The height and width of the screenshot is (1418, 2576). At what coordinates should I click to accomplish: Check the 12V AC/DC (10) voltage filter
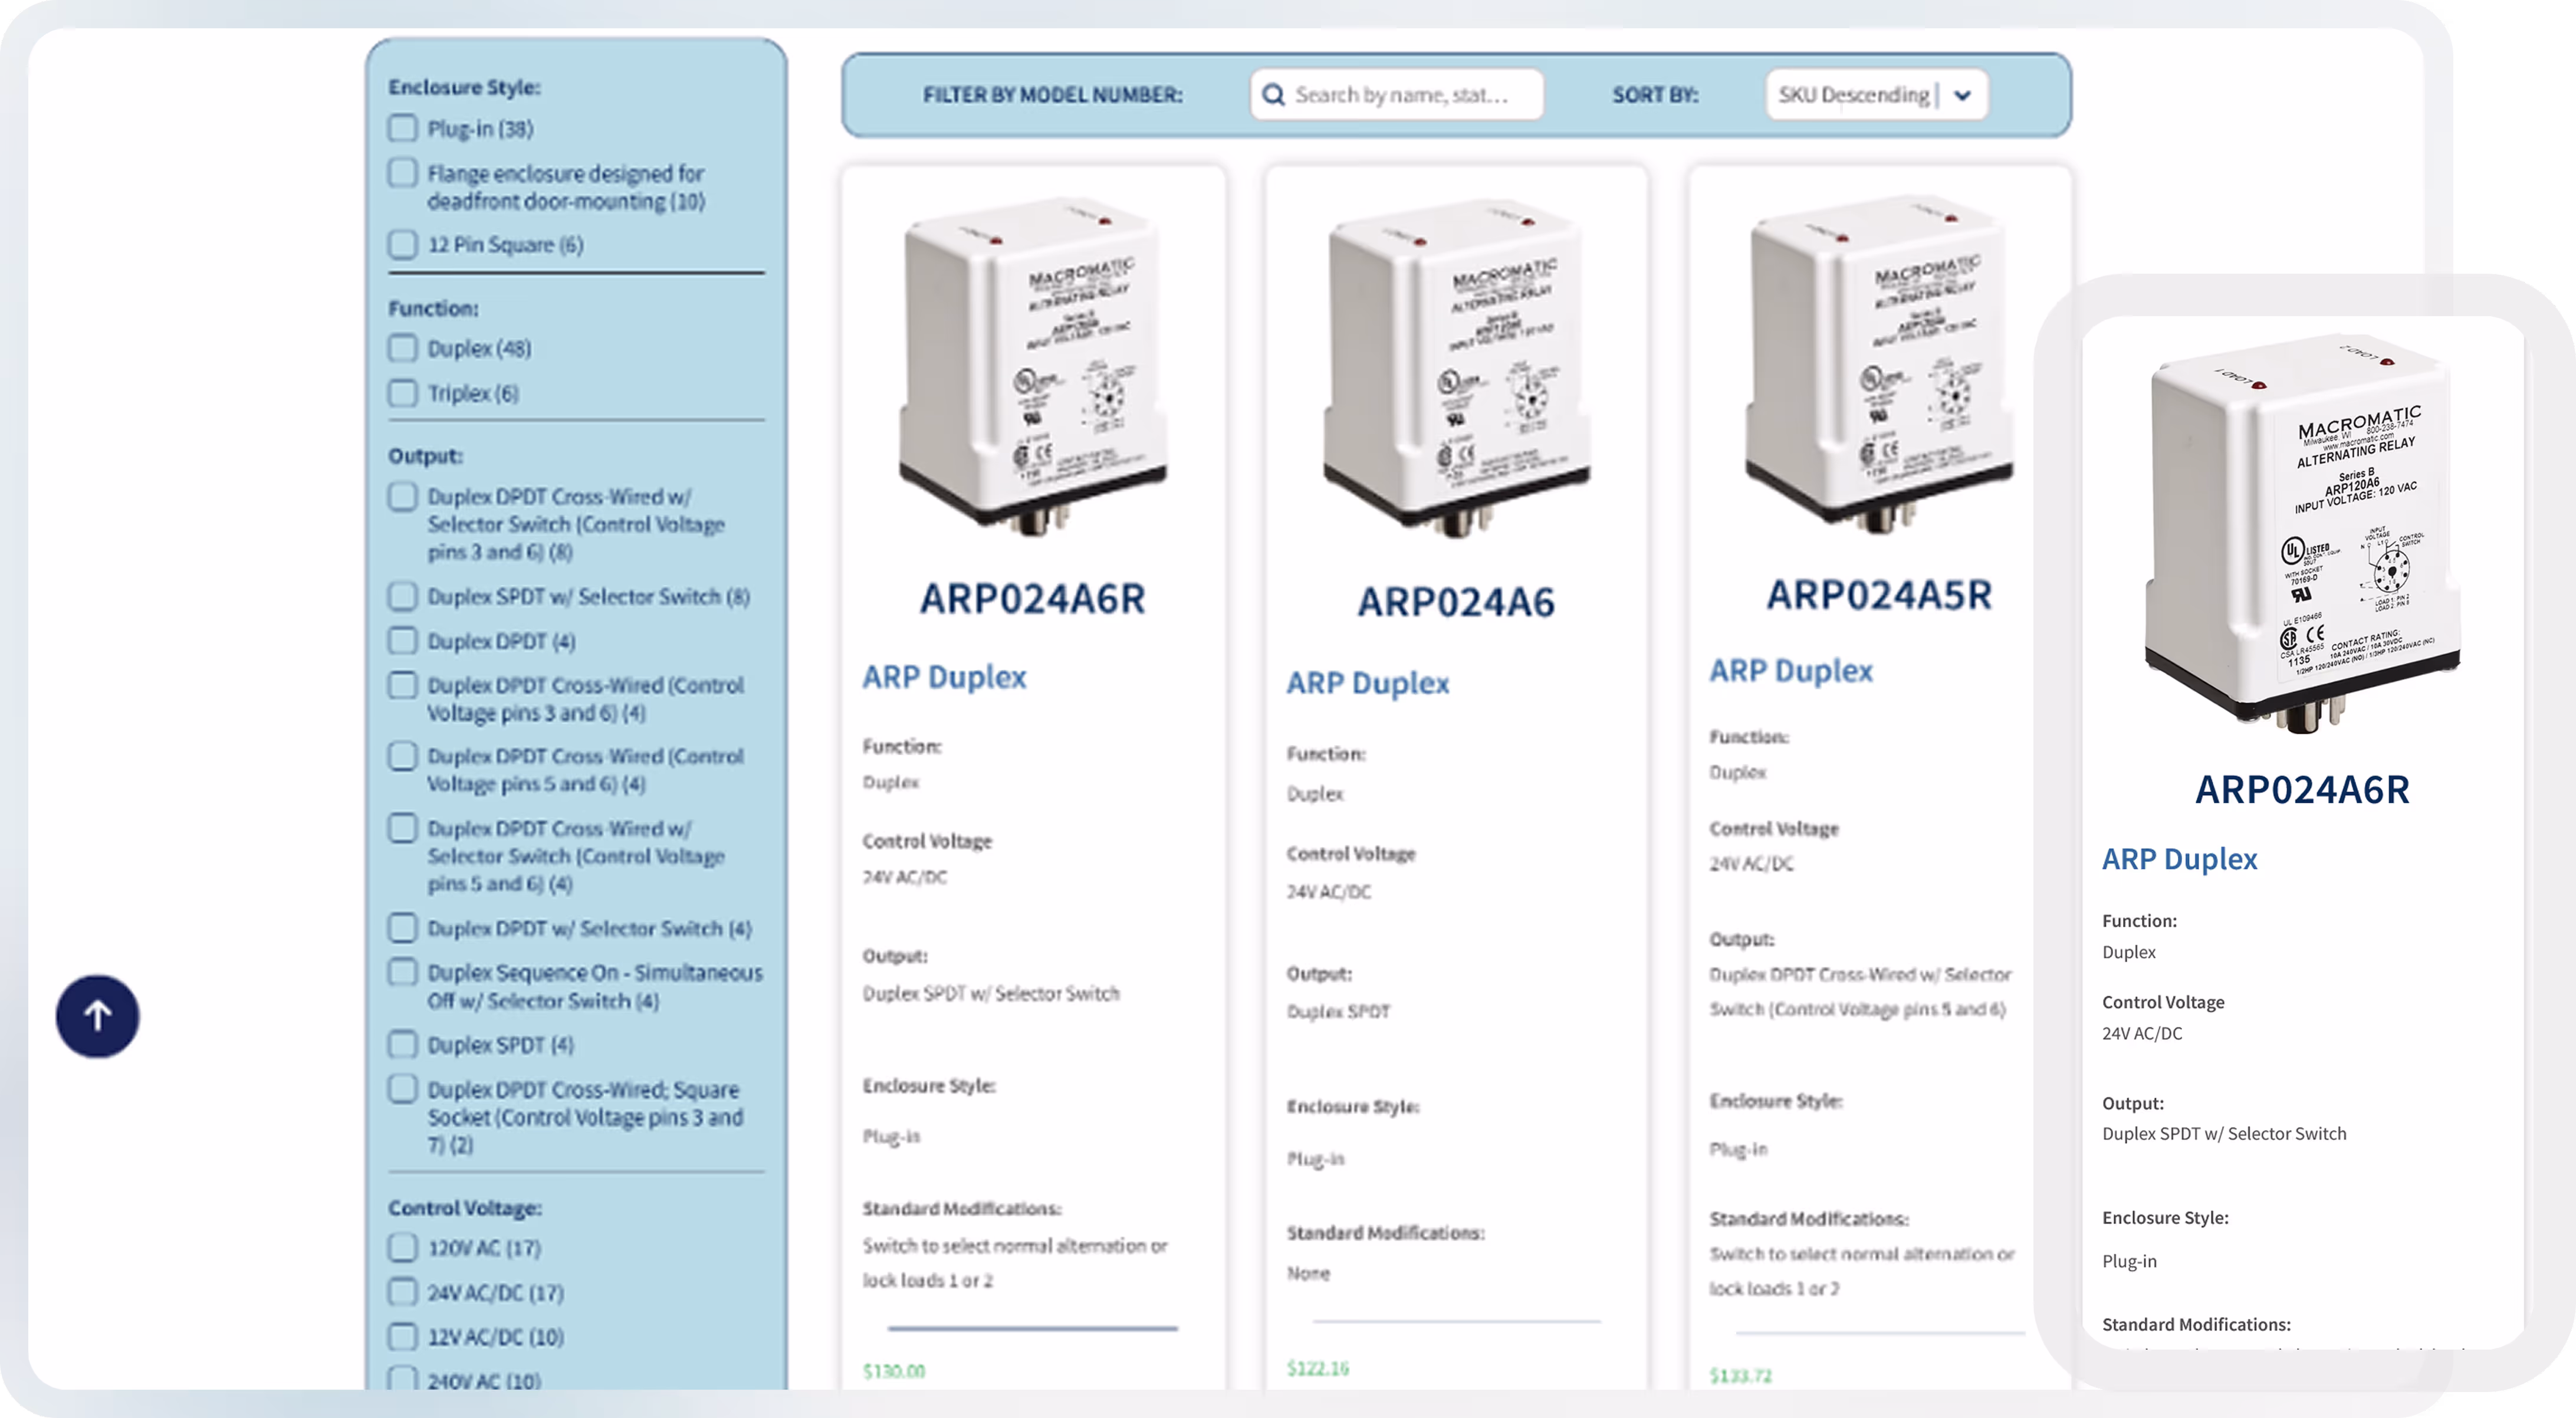tap(402, 1337)
